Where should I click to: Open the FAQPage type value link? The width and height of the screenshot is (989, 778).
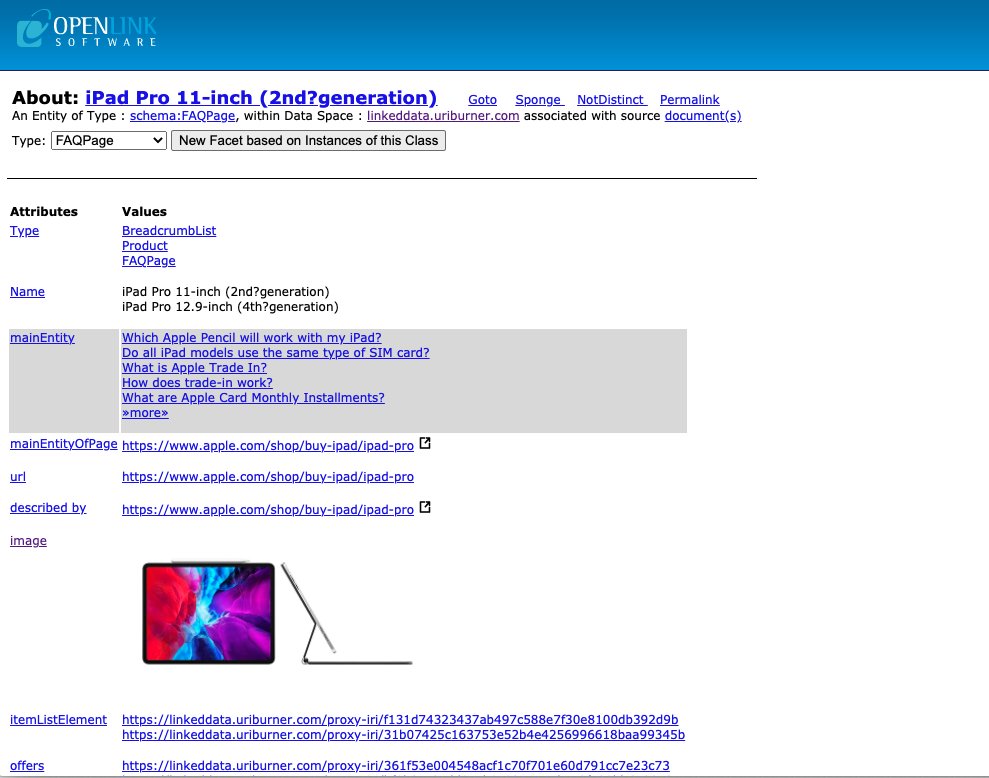tap(149, 261)
